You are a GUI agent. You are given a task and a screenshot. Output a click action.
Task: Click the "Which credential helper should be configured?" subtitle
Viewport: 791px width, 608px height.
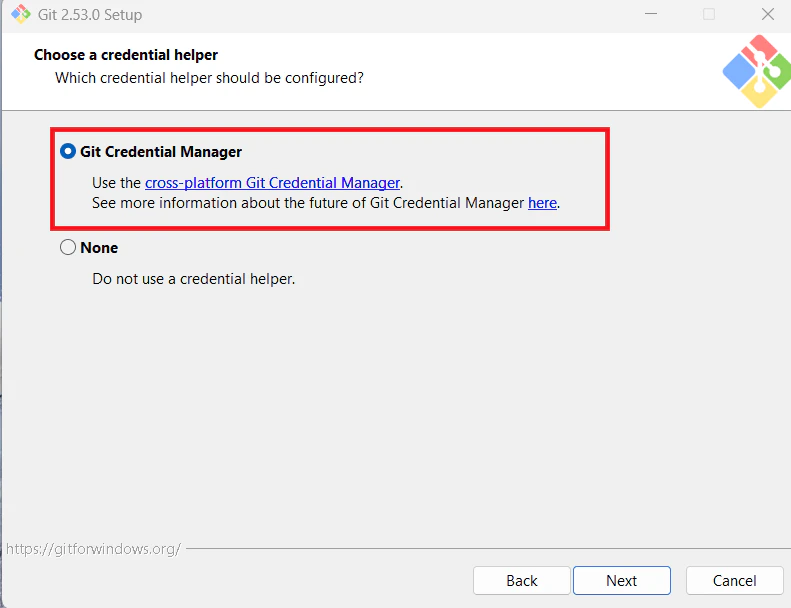209,77
